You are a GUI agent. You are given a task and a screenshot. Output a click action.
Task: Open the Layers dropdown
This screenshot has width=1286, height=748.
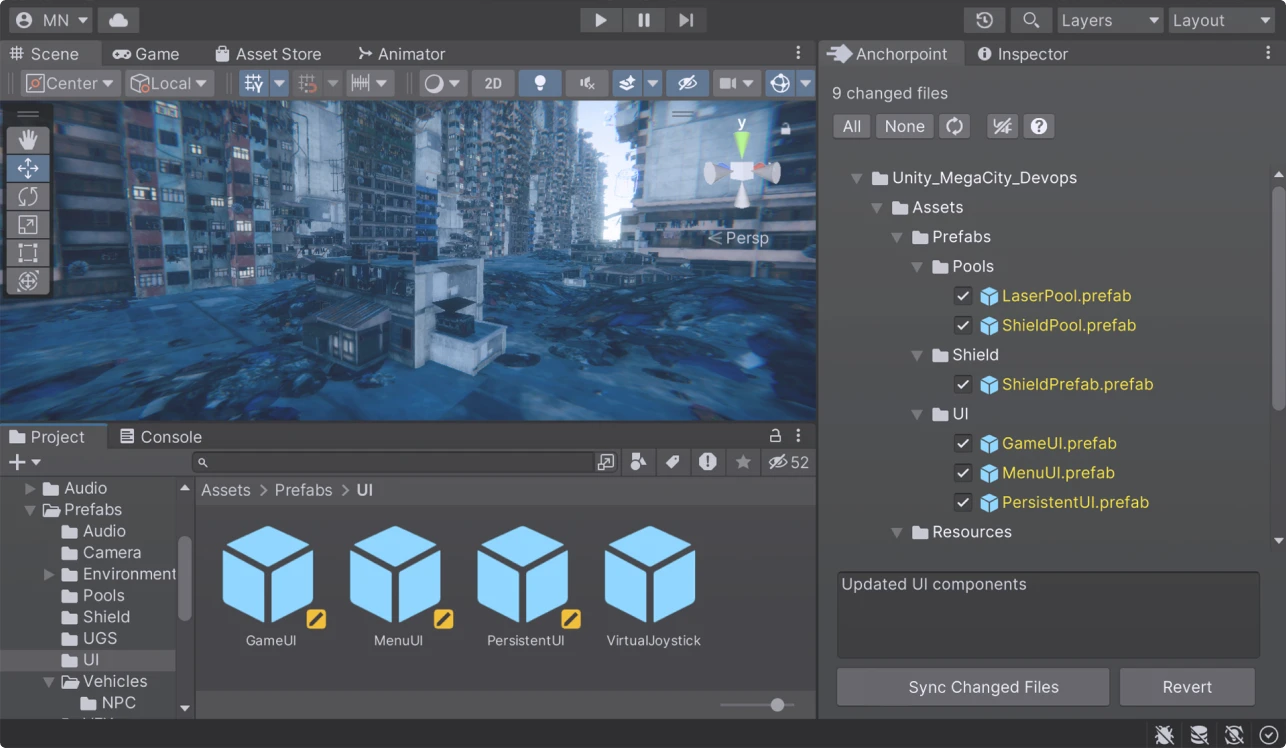(x=1109, y=20)
